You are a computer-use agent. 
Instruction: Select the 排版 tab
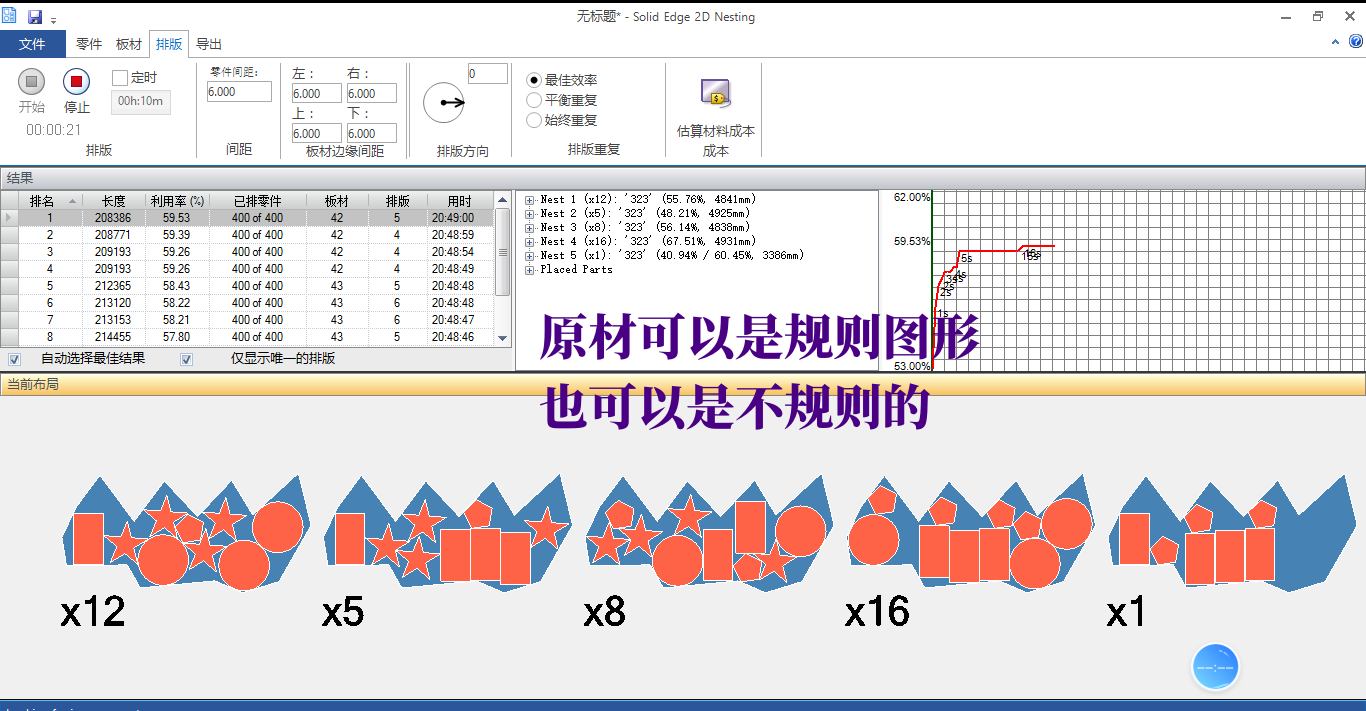click(169, 44)
